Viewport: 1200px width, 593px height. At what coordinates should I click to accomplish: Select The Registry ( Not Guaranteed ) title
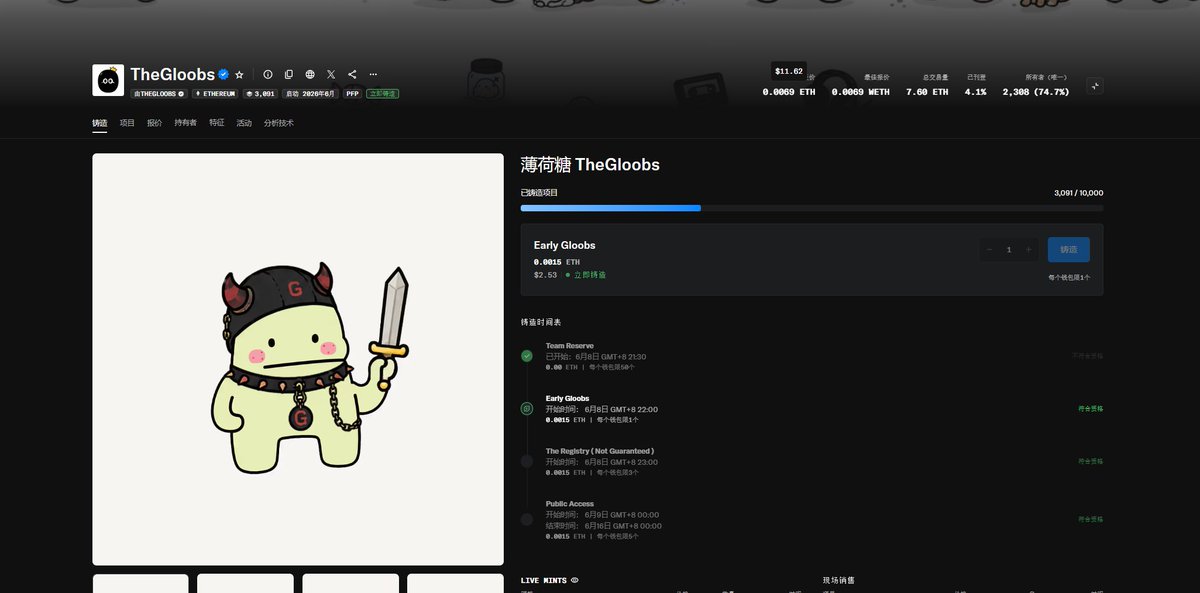pyautogui.click(x=600, y=451)
